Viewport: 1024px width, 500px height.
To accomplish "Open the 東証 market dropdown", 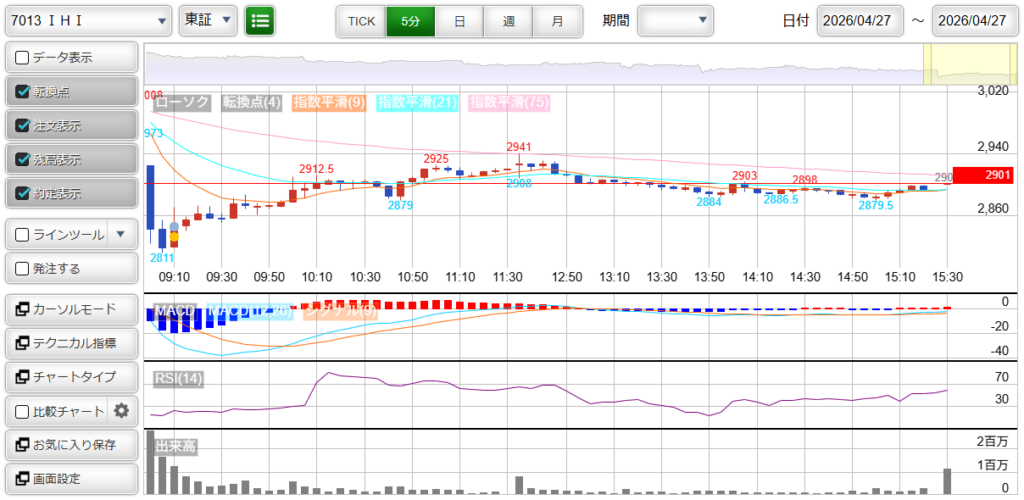I will (208, 20).
